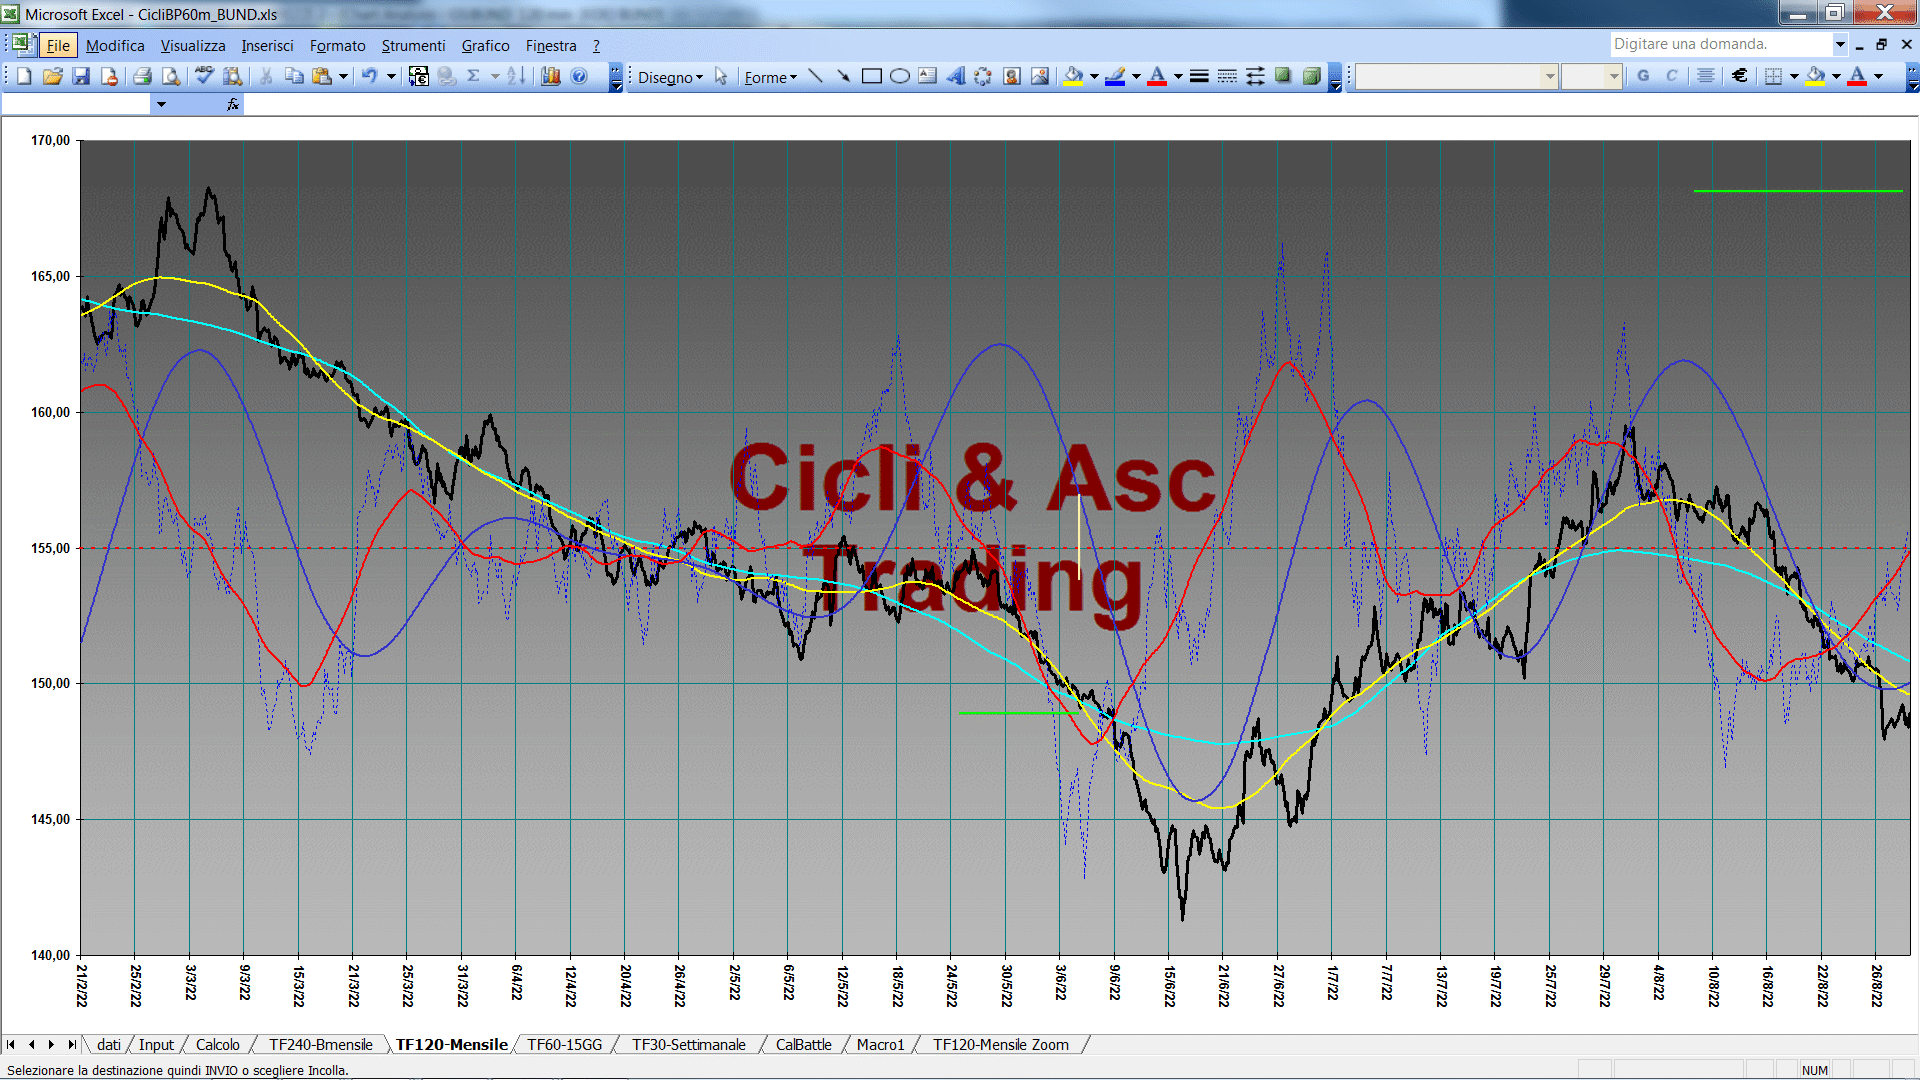Toggle italic formatting C button
This screenshot has height=1080, width=1920.
click(1671, 76)
